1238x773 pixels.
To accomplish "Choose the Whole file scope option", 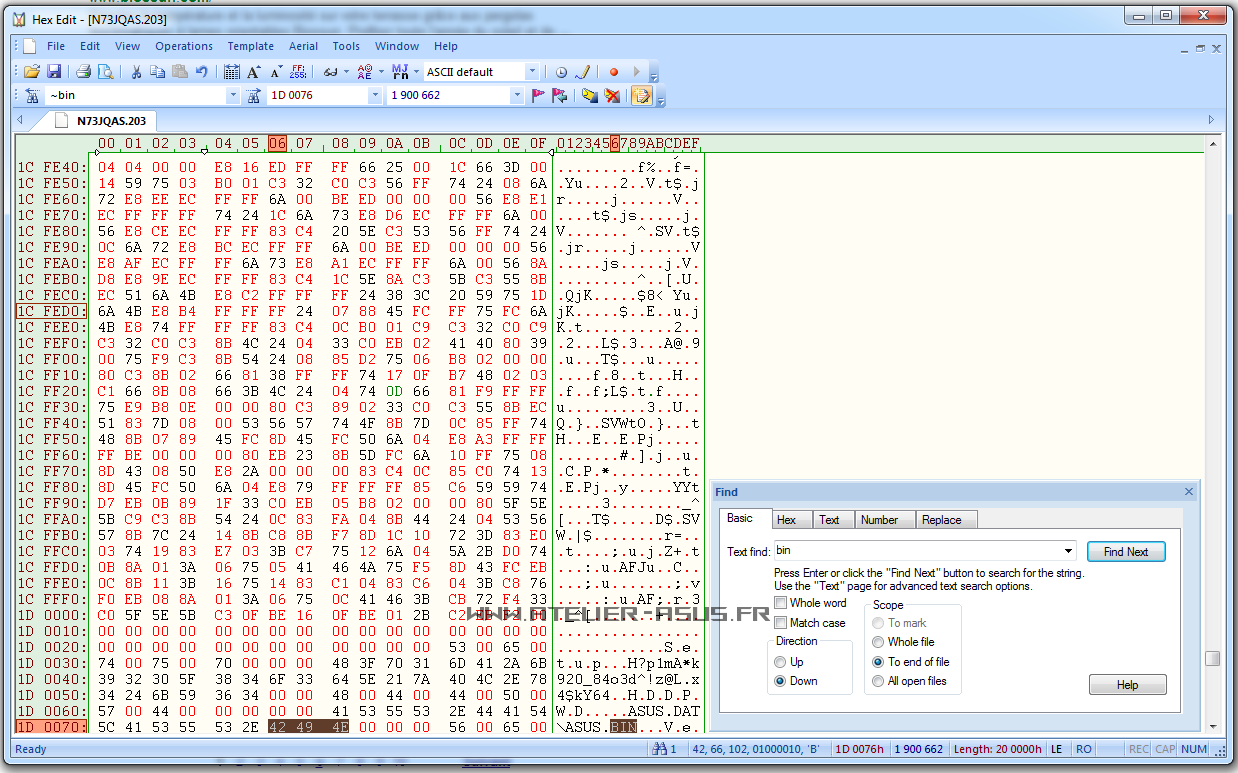I will [879, 642].
